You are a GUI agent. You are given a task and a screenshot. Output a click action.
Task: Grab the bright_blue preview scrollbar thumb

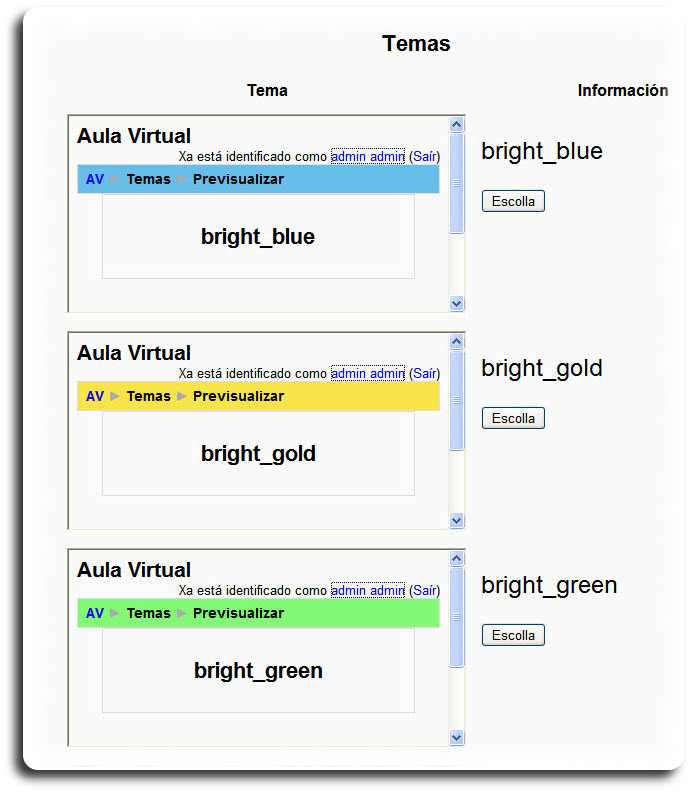457,183
